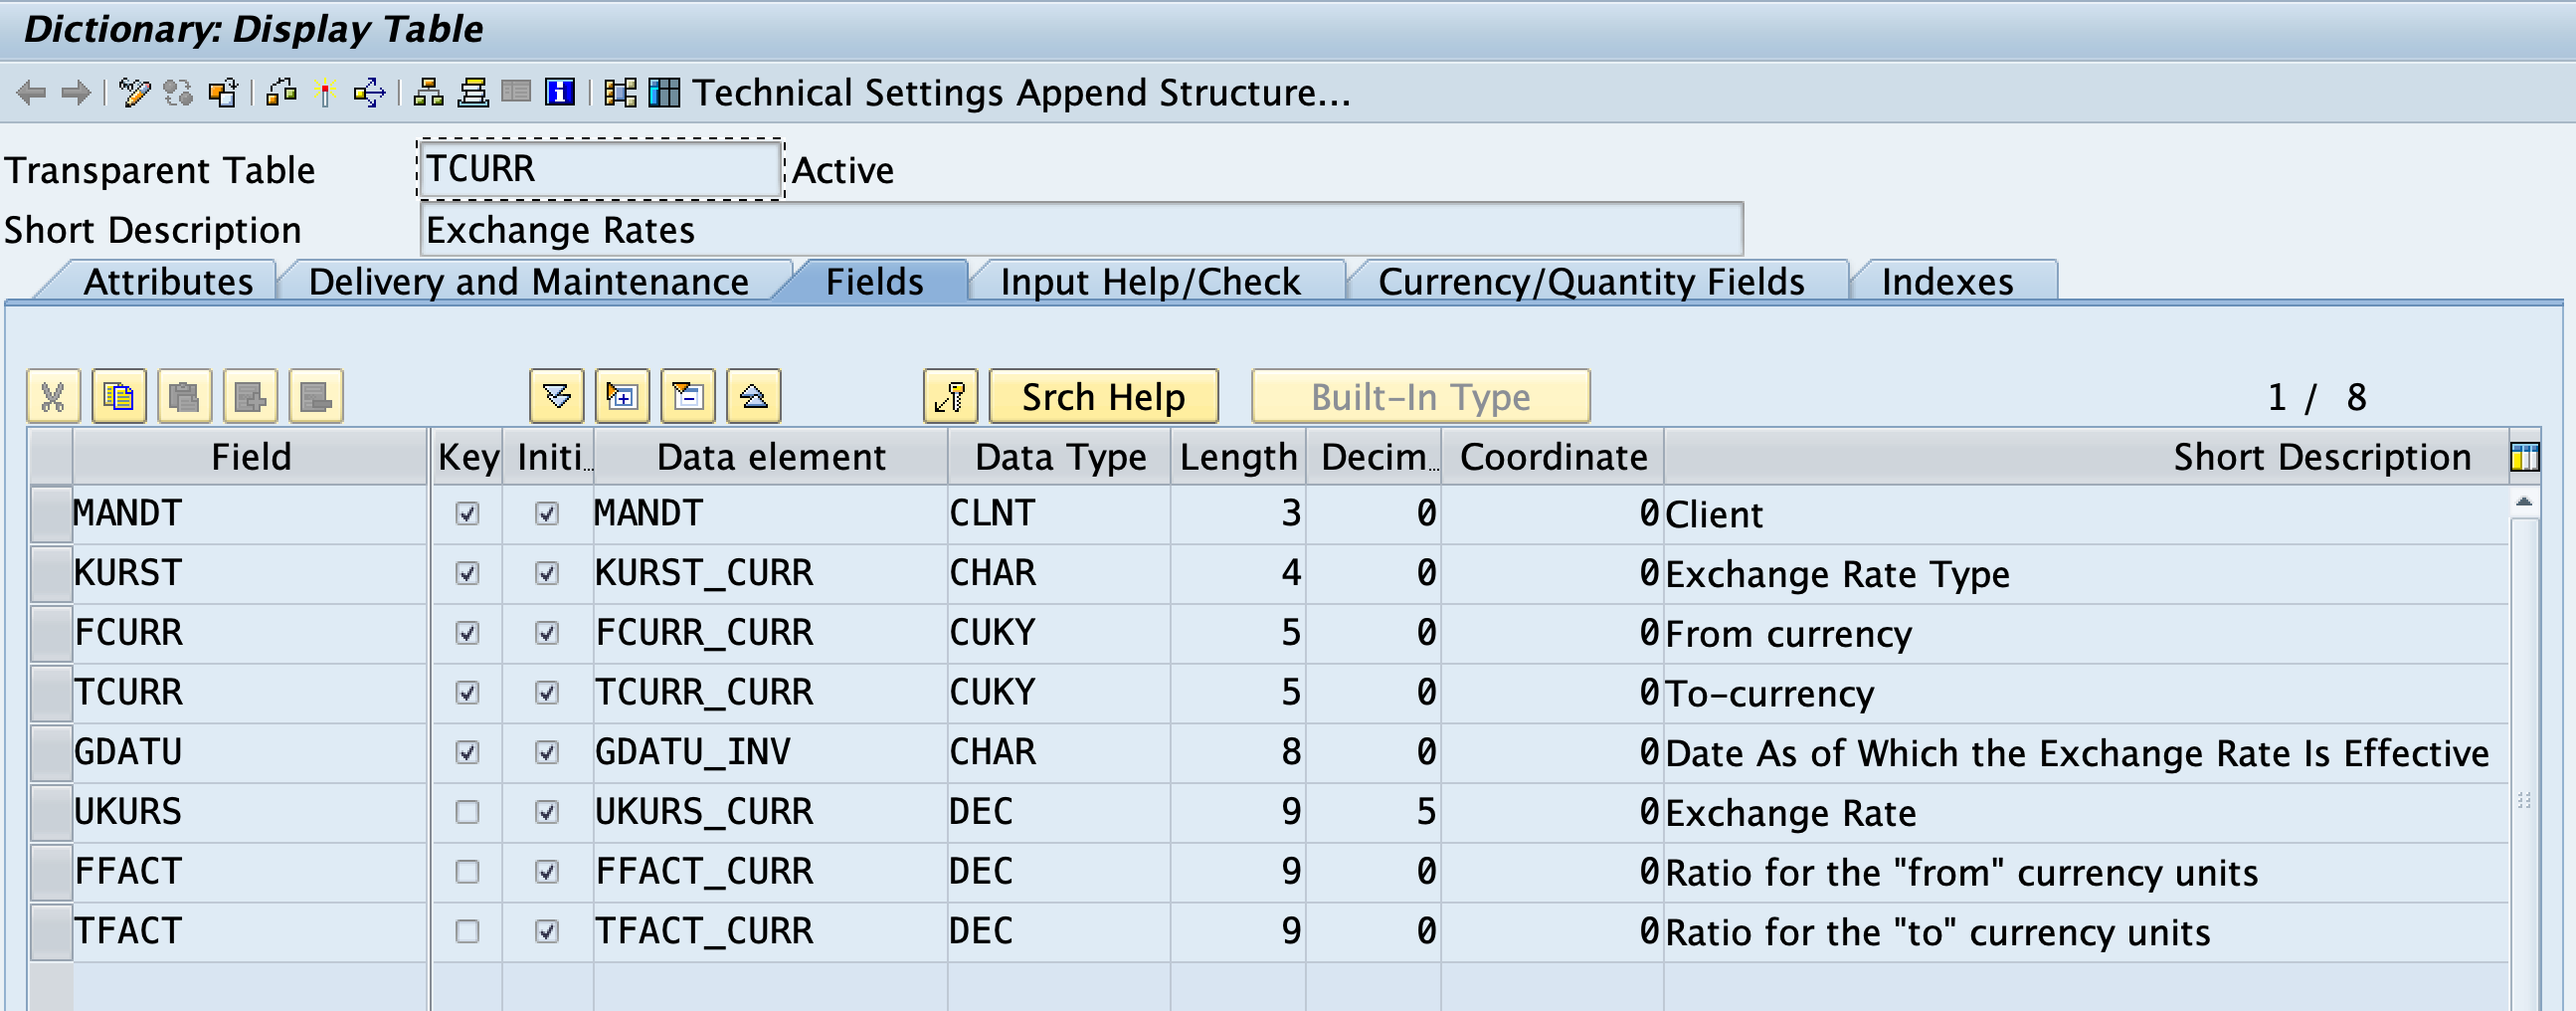The image size is (2576, 1011).
Task: Click the Display Navigation Window stack icon
Action: pyautogui.click(x=473, y=93)
